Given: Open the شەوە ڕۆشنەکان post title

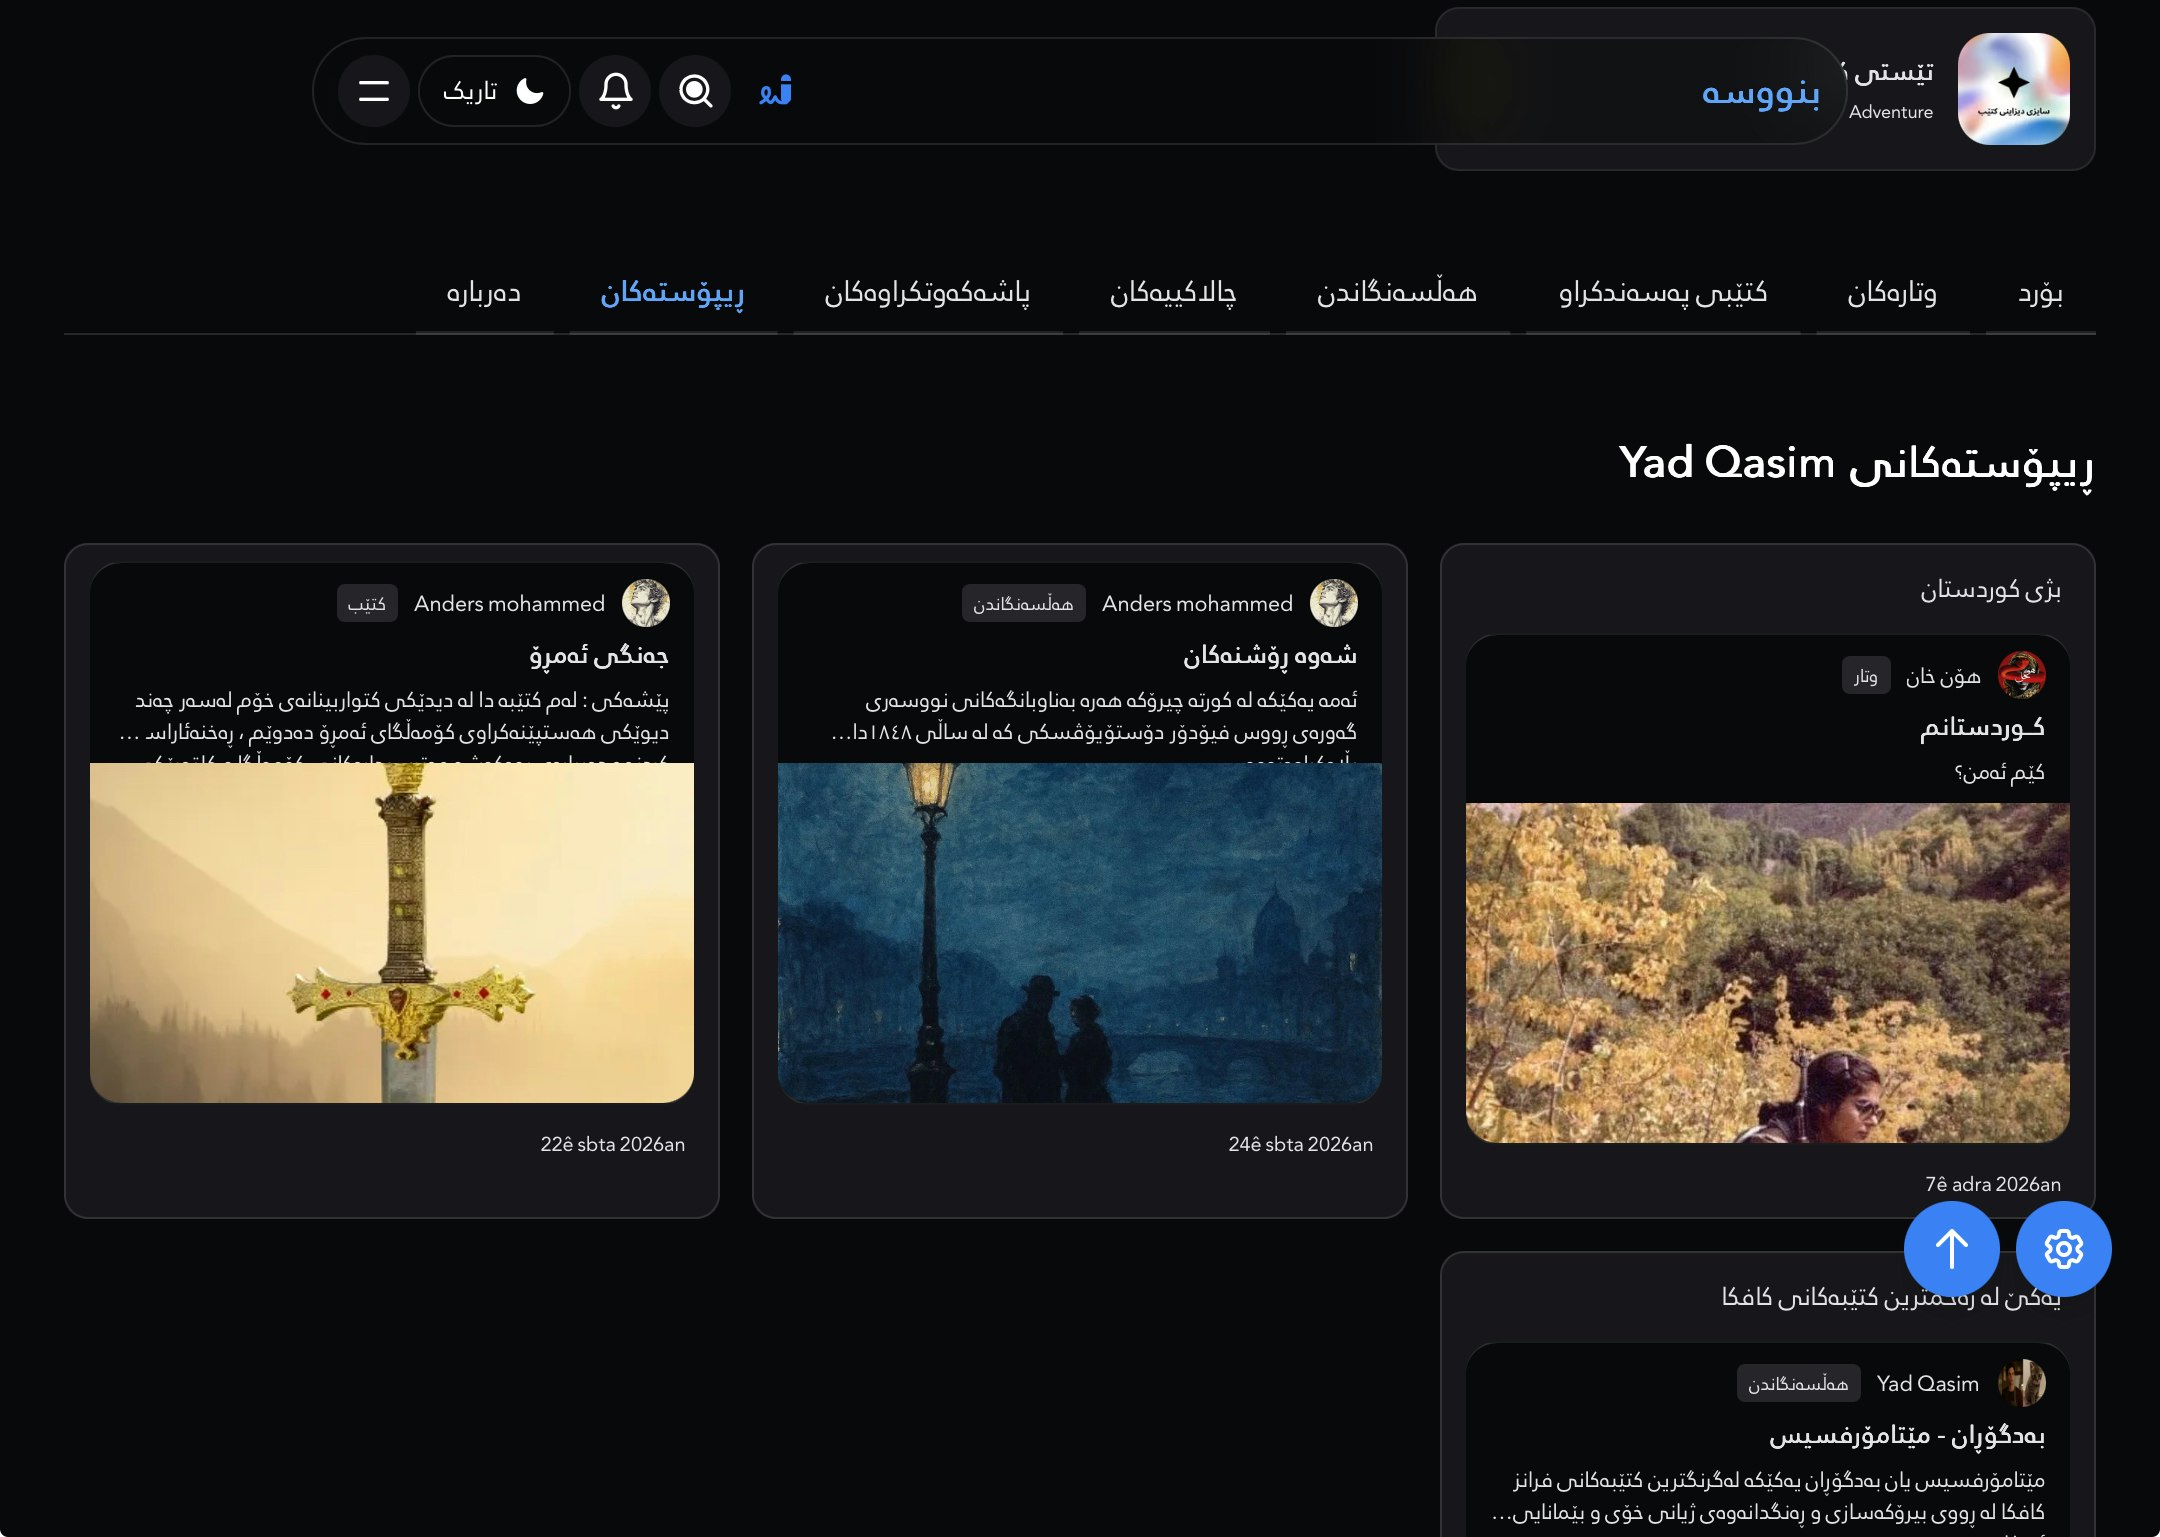Looking at the screenshot, I should [1269, 655].
